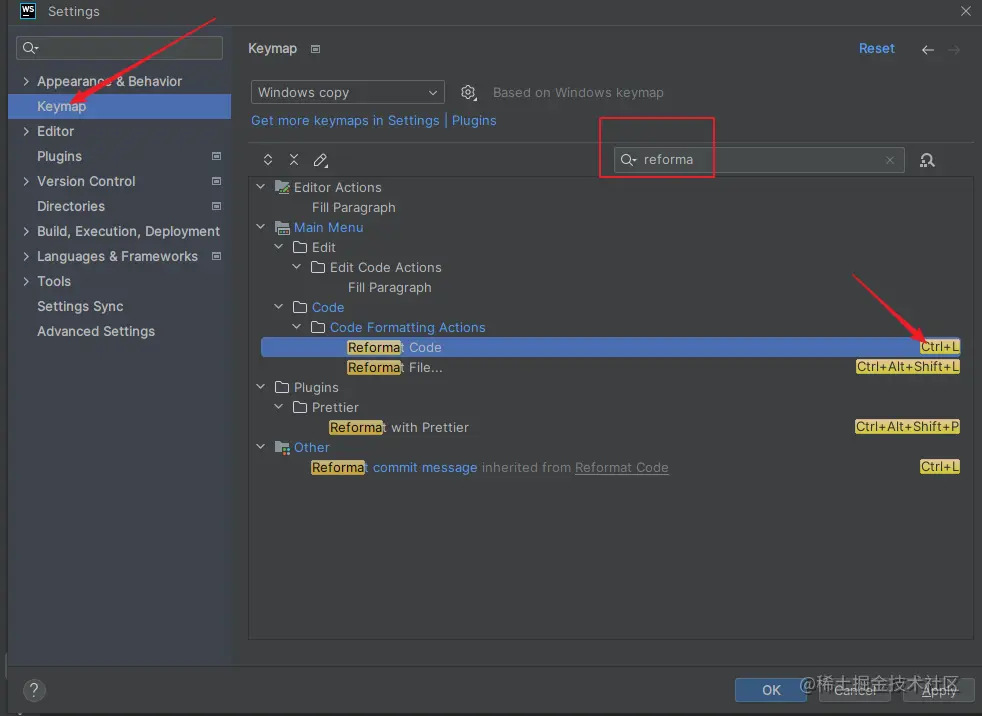Click the Ctrl+Alt+Shift+L shortcut label
982x716 pixels.
(x=907, y=367)
